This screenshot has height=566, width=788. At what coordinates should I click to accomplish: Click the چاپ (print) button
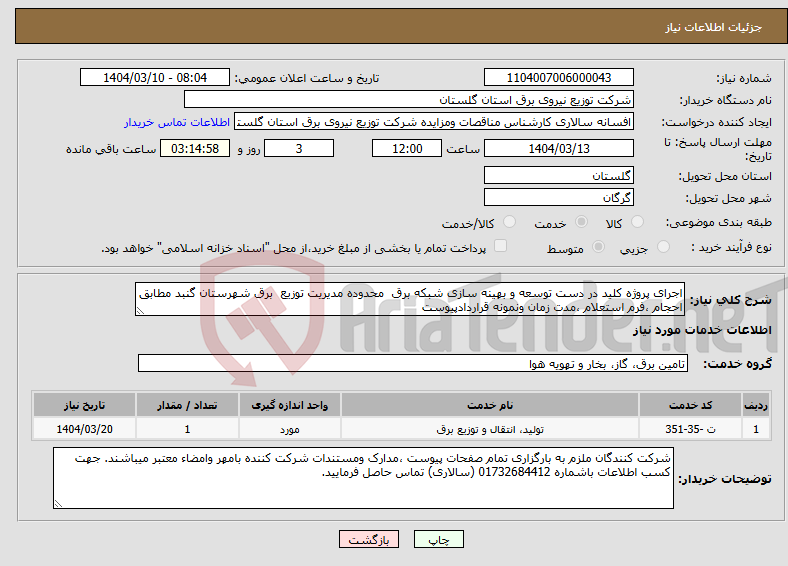438,539
